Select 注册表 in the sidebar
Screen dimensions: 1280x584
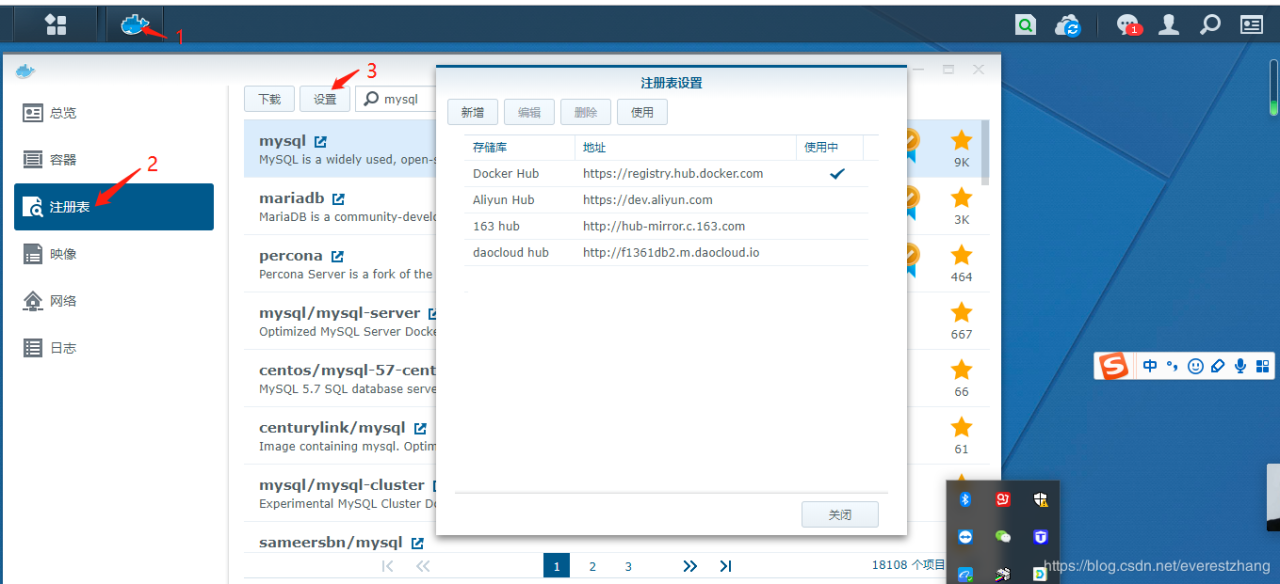(x=114, y=207)
